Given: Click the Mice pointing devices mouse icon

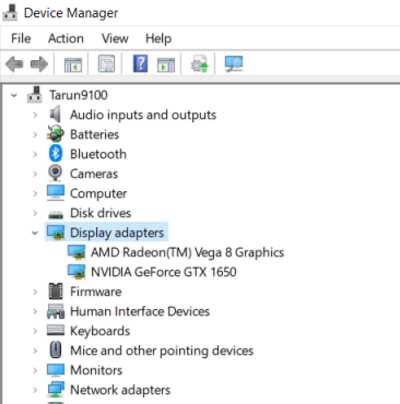Looking at the screenshot, I should (x=56, y=350).
